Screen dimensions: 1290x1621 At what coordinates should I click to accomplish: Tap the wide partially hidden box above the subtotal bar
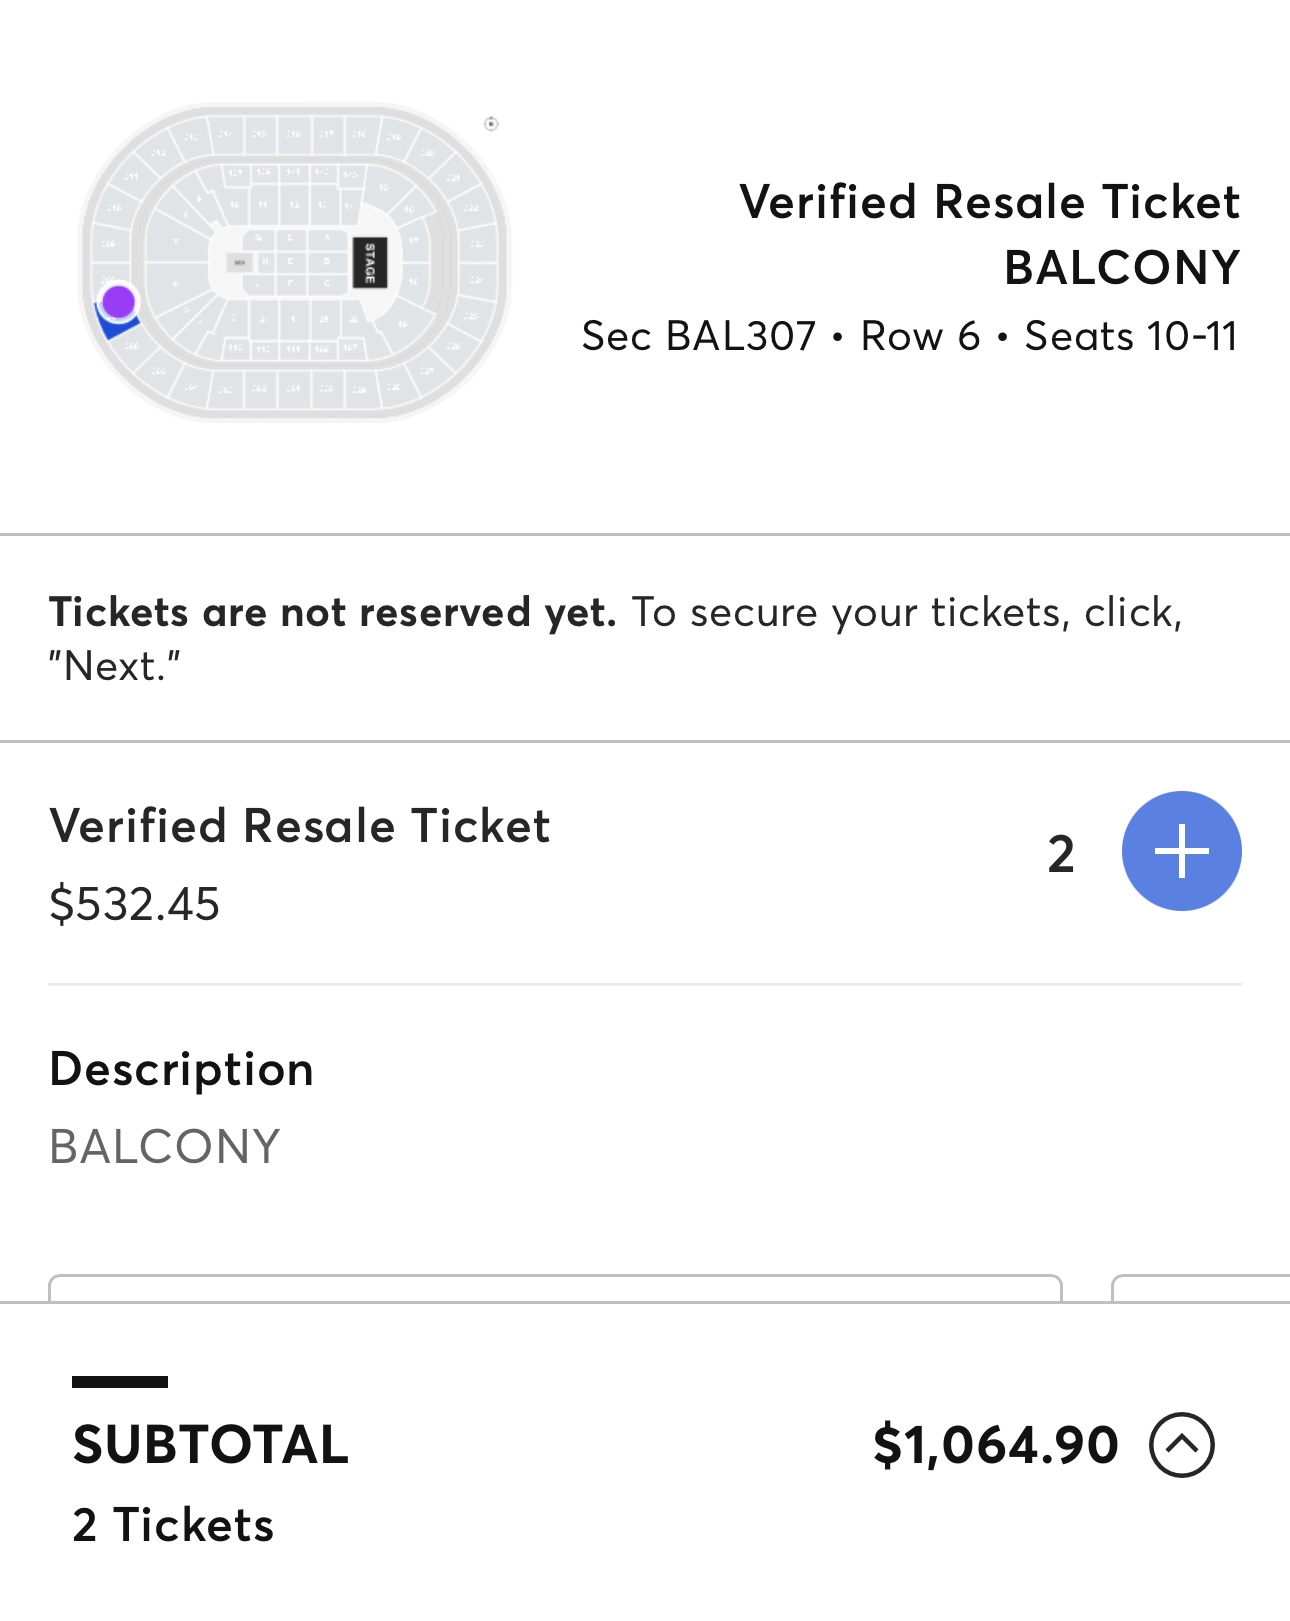555,1287
